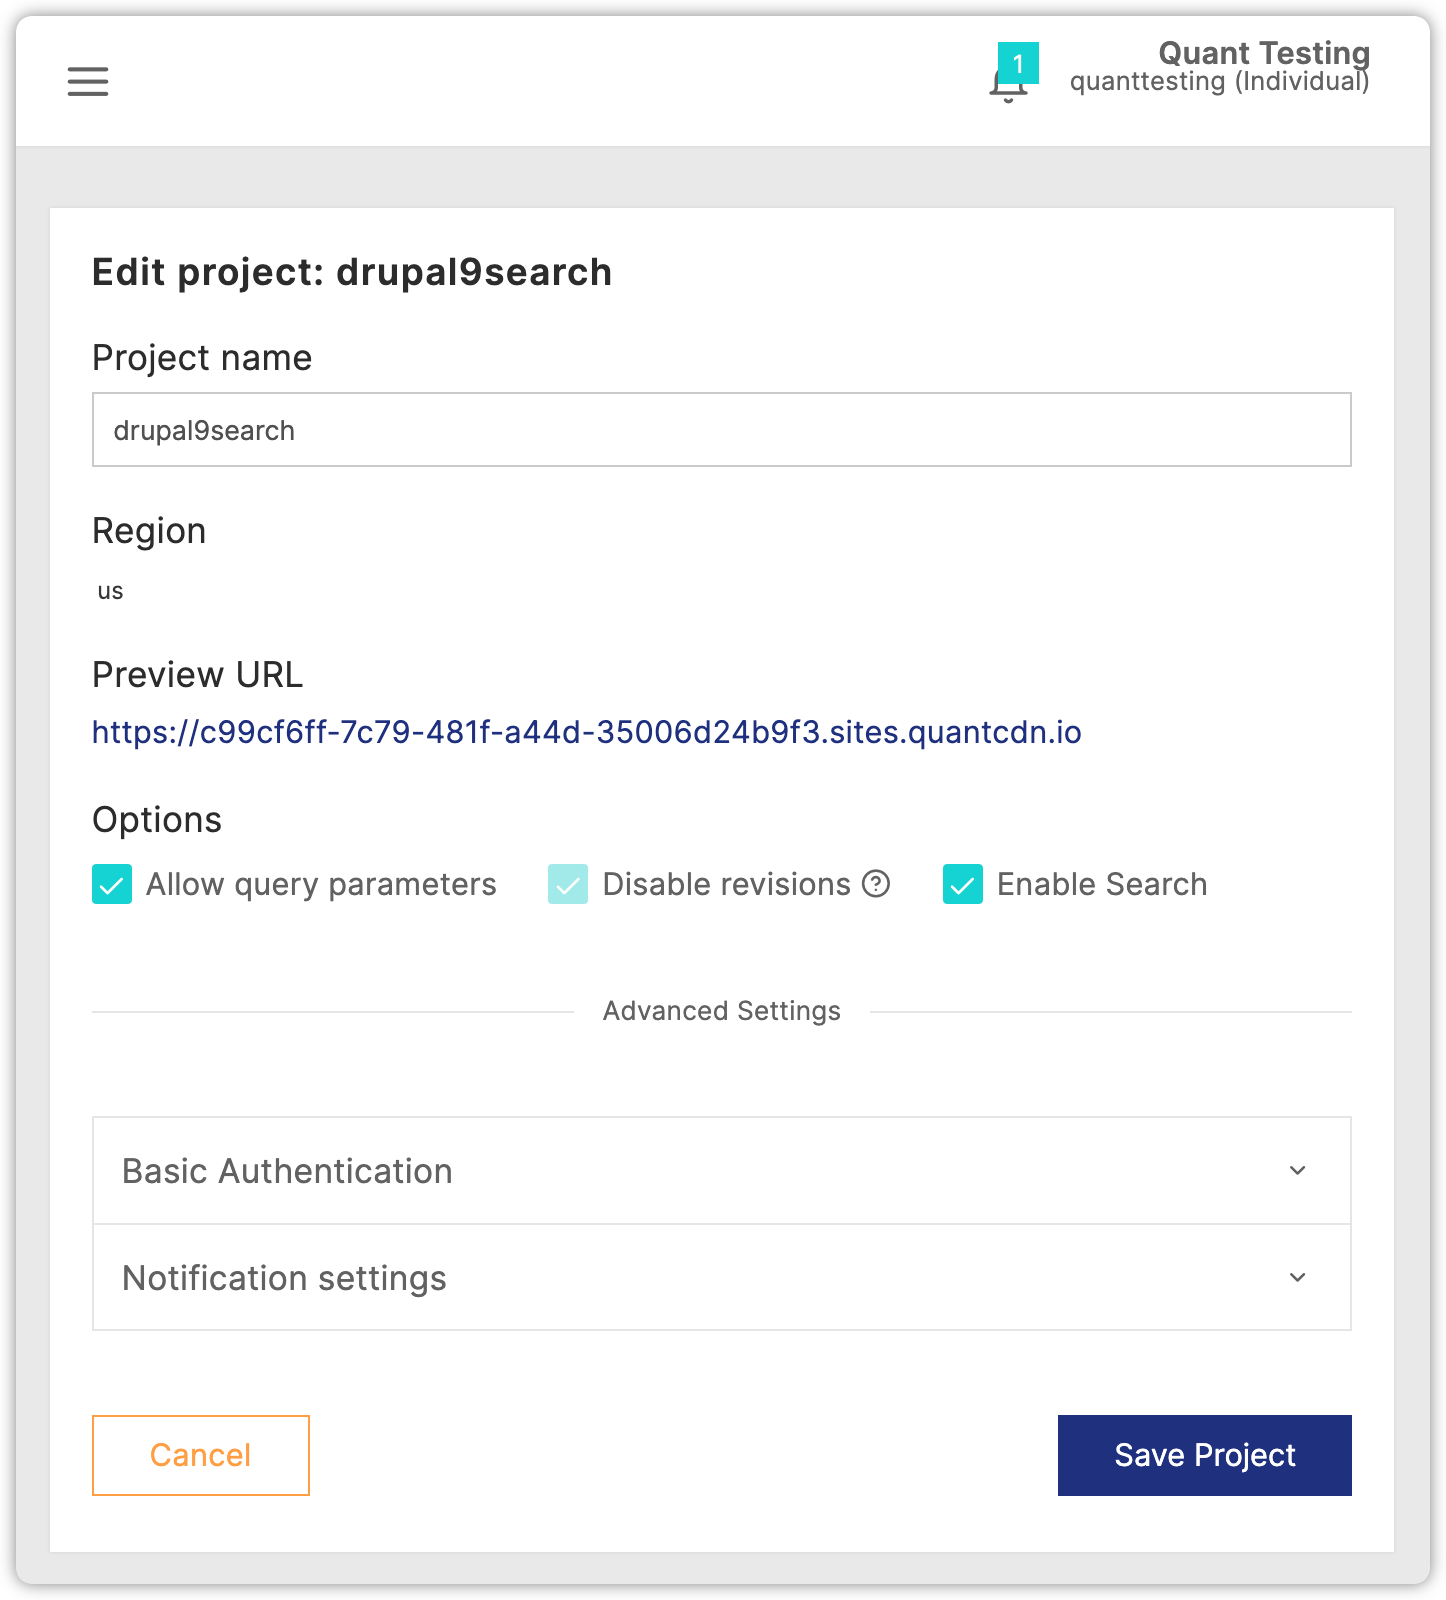Open the hamburger navigation menu

point(88,81)
